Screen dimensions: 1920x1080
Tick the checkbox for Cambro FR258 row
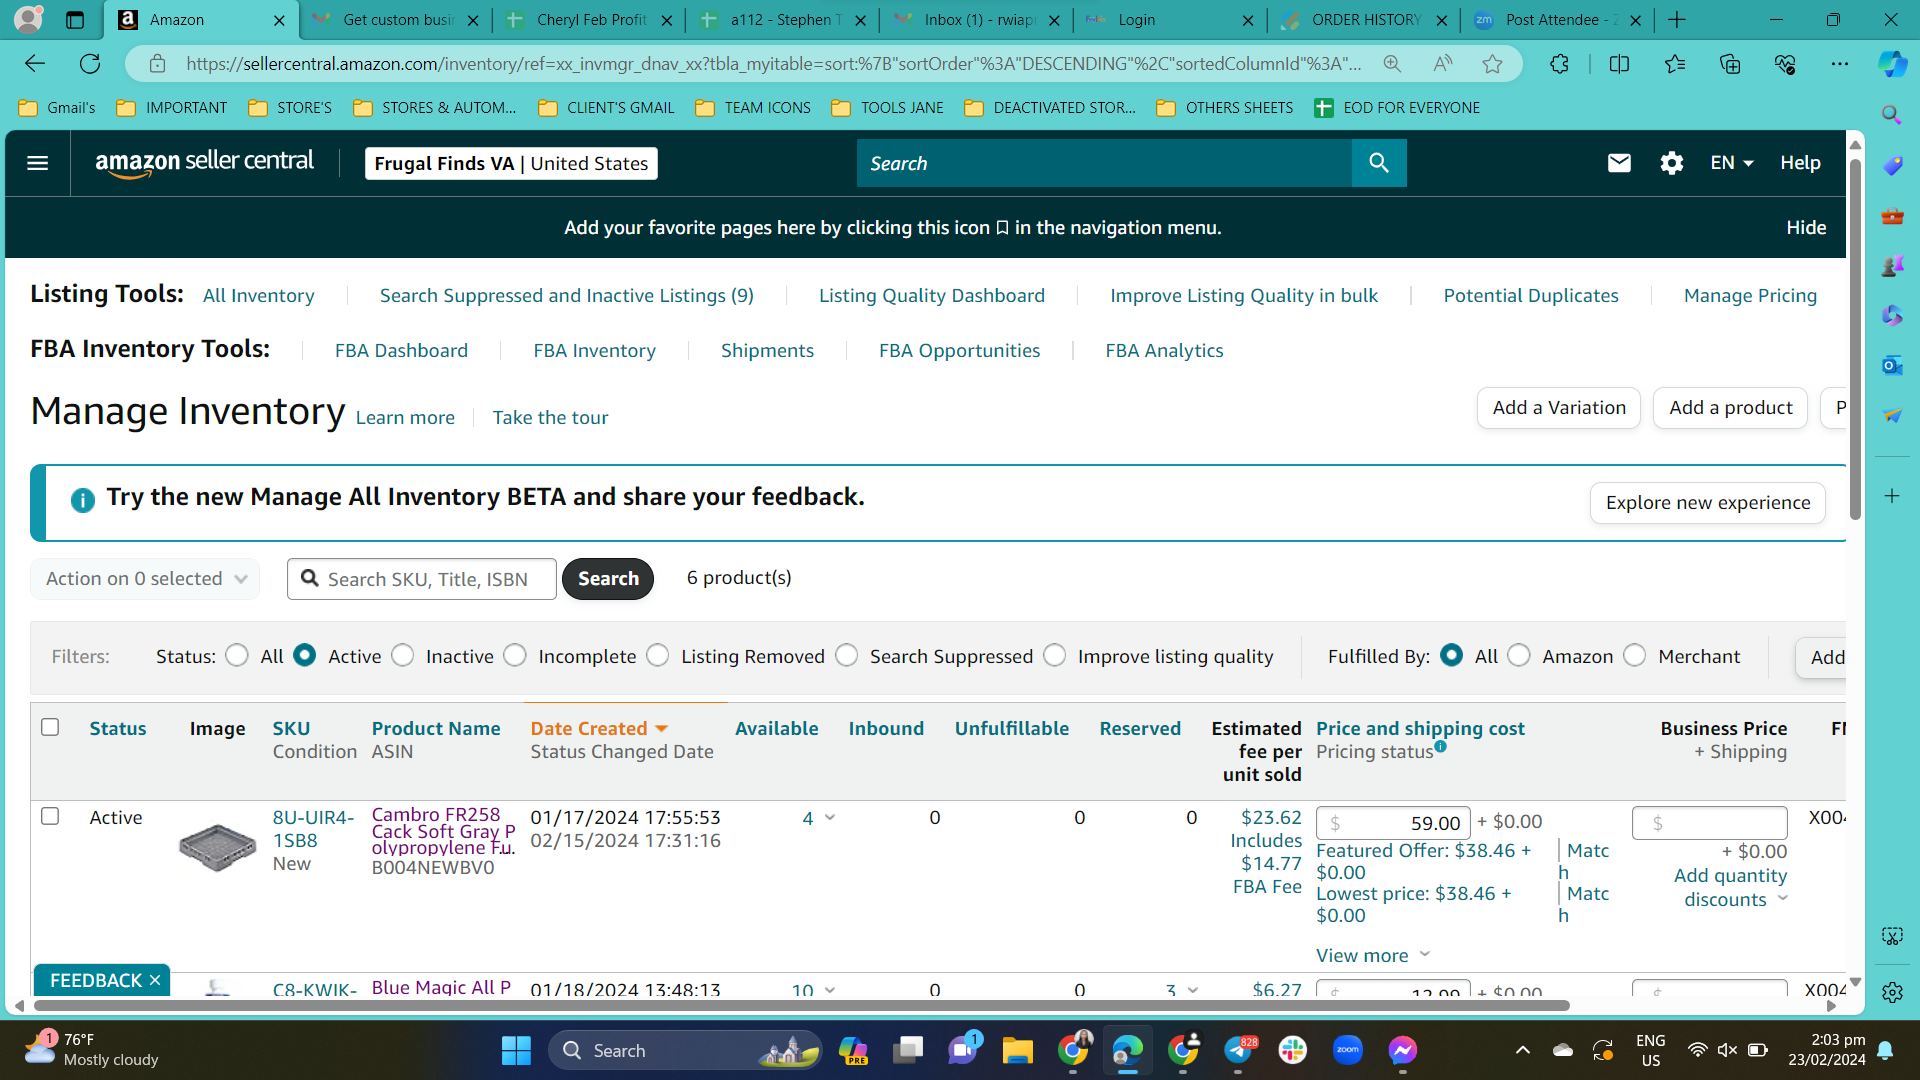coord(50,816)
